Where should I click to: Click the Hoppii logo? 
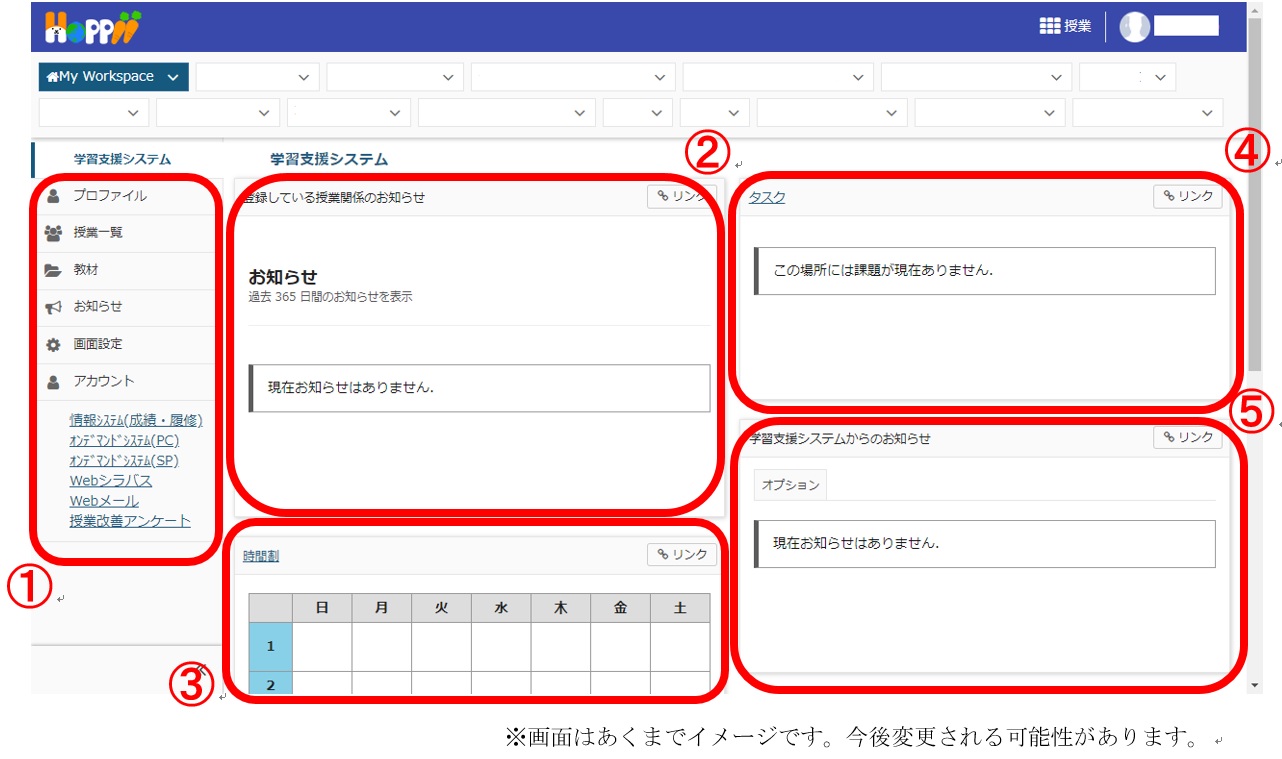[x=93, y=27]
